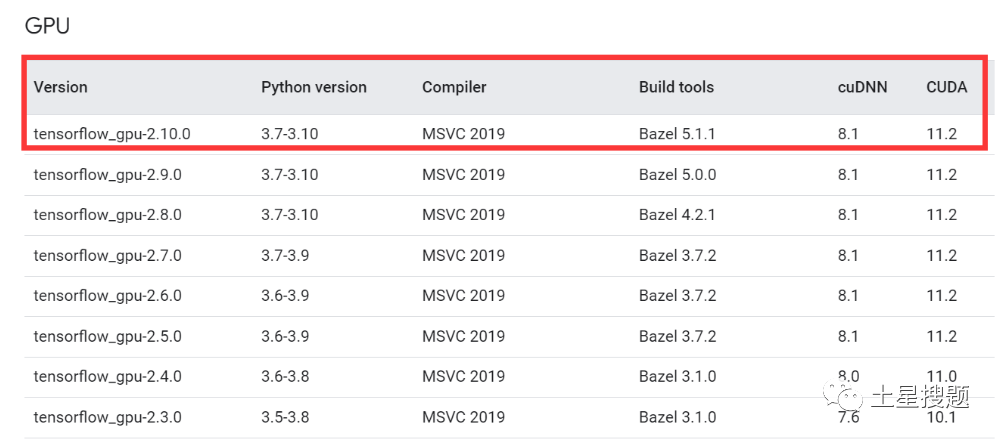Click cuDNN 8.1 in the tensorflow_gpu-2.10.0 row
Viewport: 1002px width, 441px height.
[x=848, y=134]
